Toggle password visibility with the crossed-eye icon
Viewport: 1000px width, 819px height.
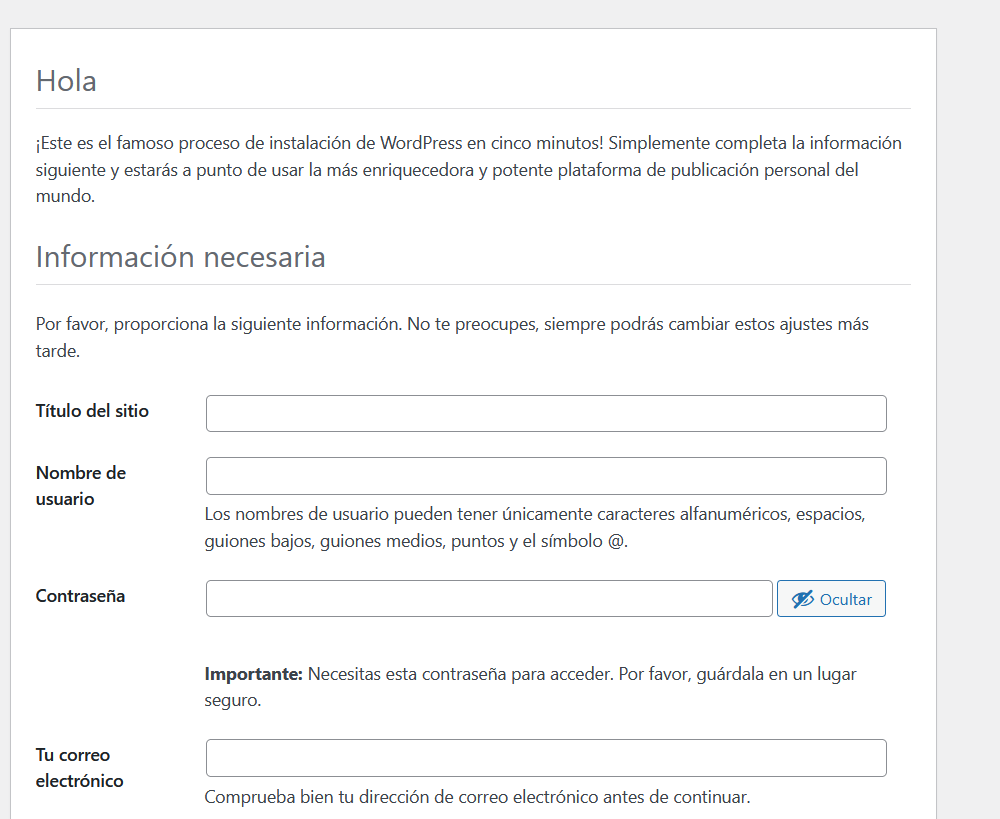click(x=801, y=598)
